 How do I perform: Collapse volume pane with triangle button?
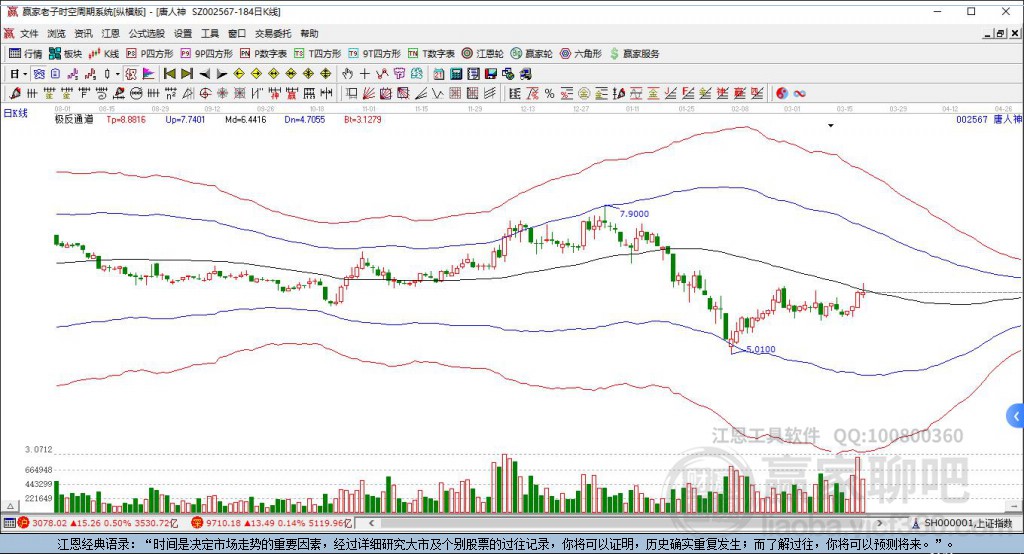(x=10, y=506)
